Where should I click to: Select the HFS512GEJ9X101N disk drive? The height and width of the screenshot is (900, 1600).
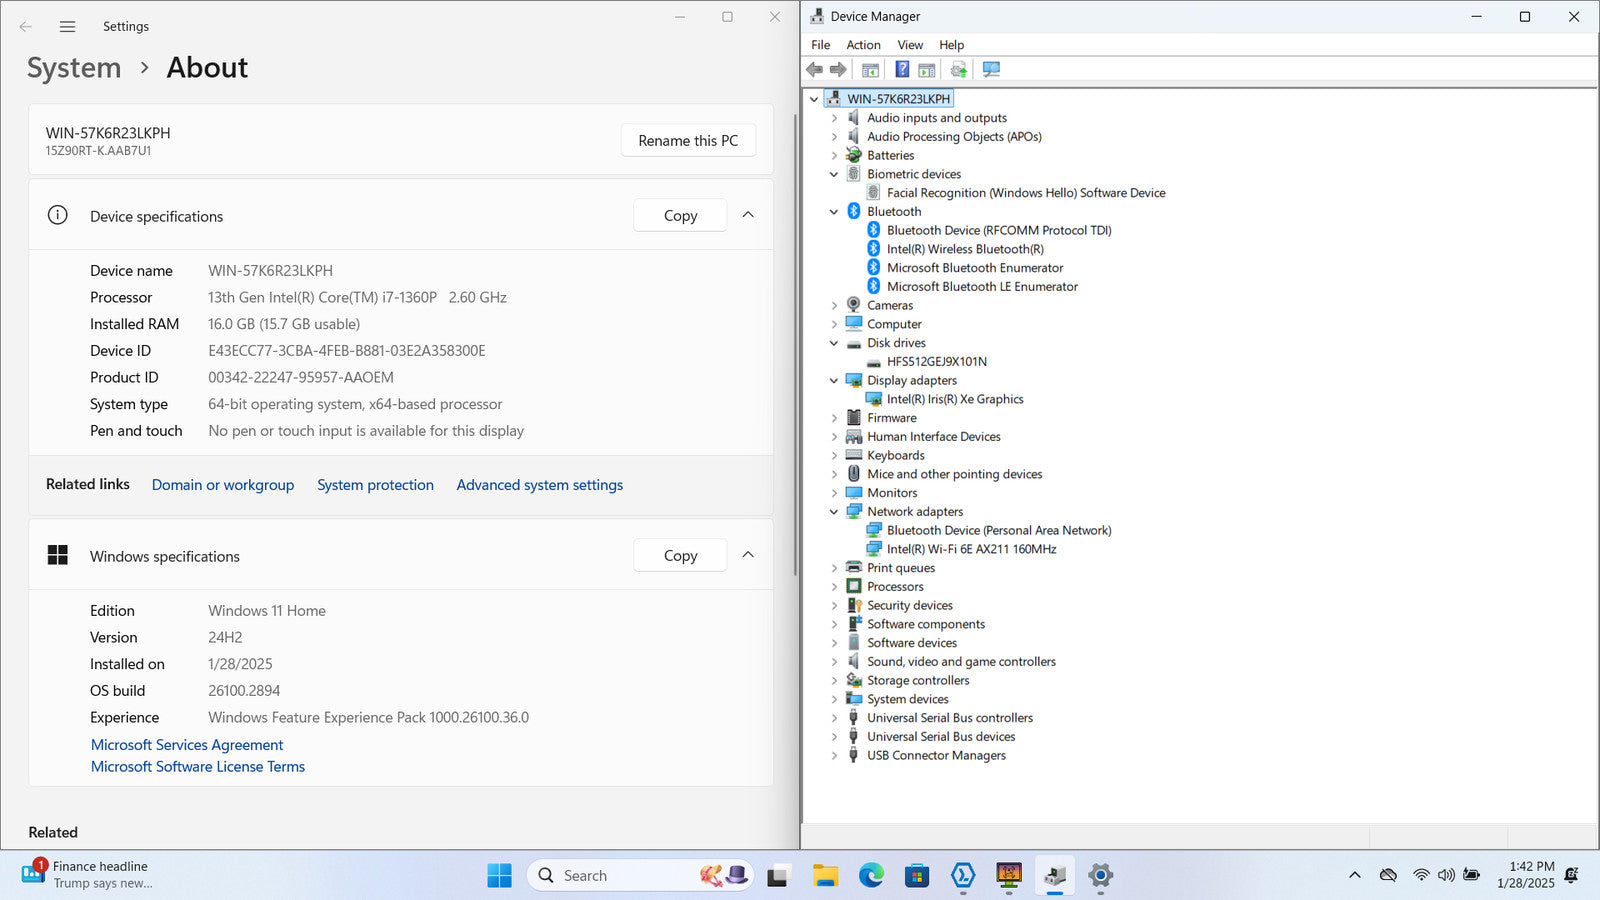coord(937,361)
